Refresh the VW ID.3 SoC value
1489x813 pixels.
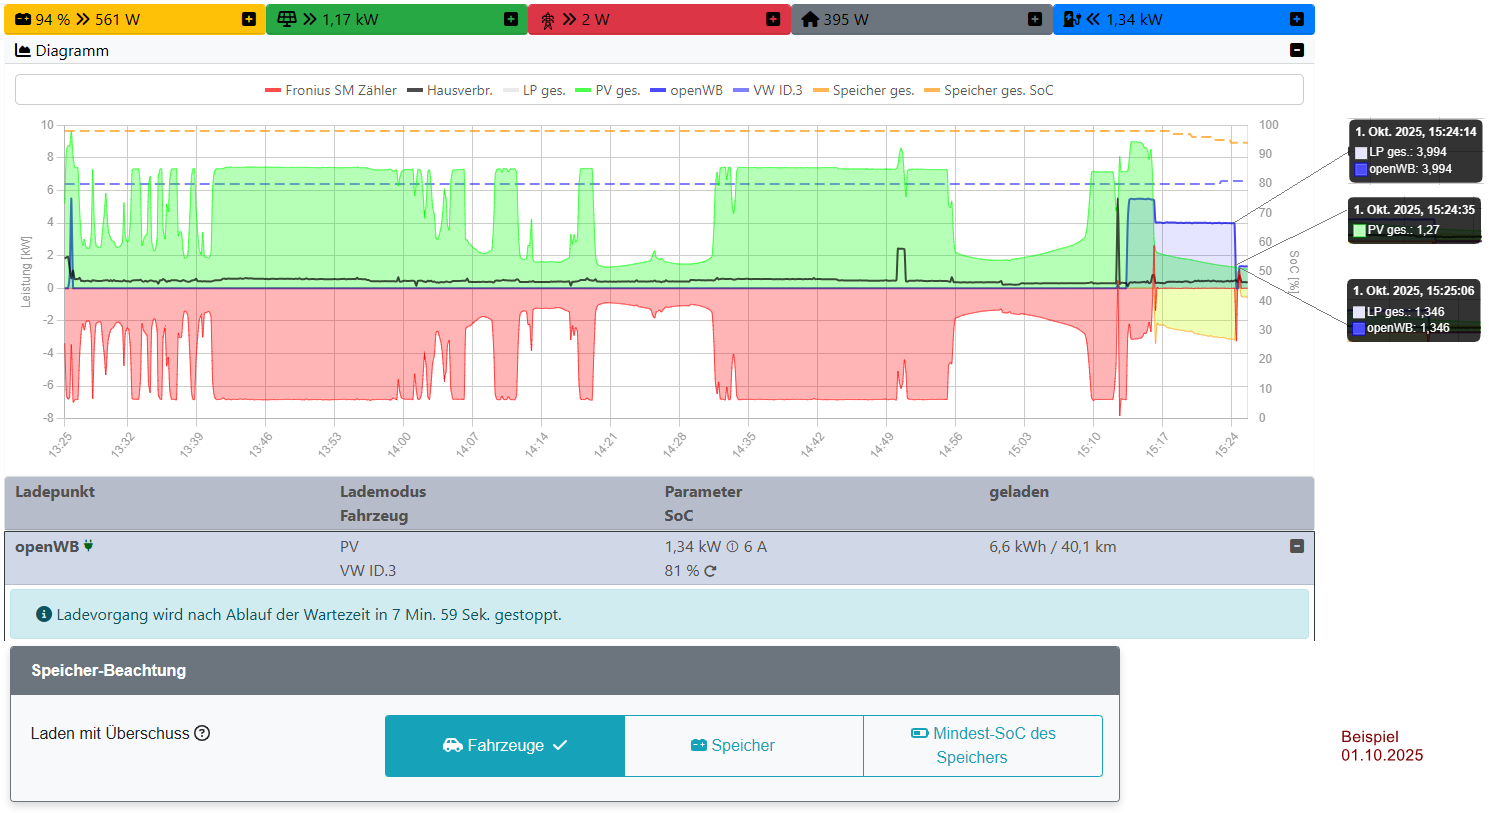pyautogui.click(x=710, y=571)
